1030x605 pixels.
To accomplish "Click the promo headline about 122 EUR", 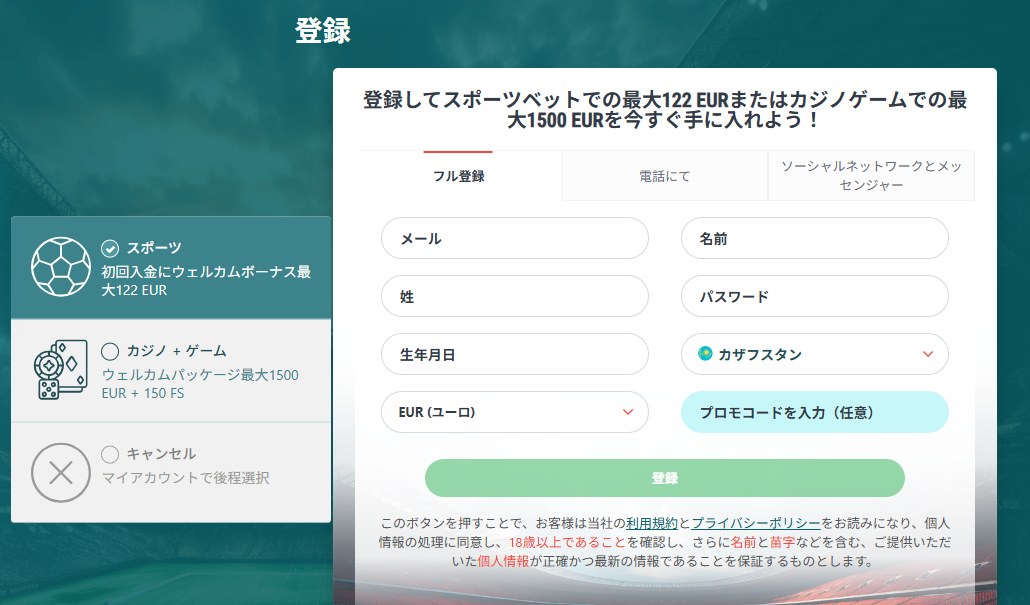I will tap(665, 110).
